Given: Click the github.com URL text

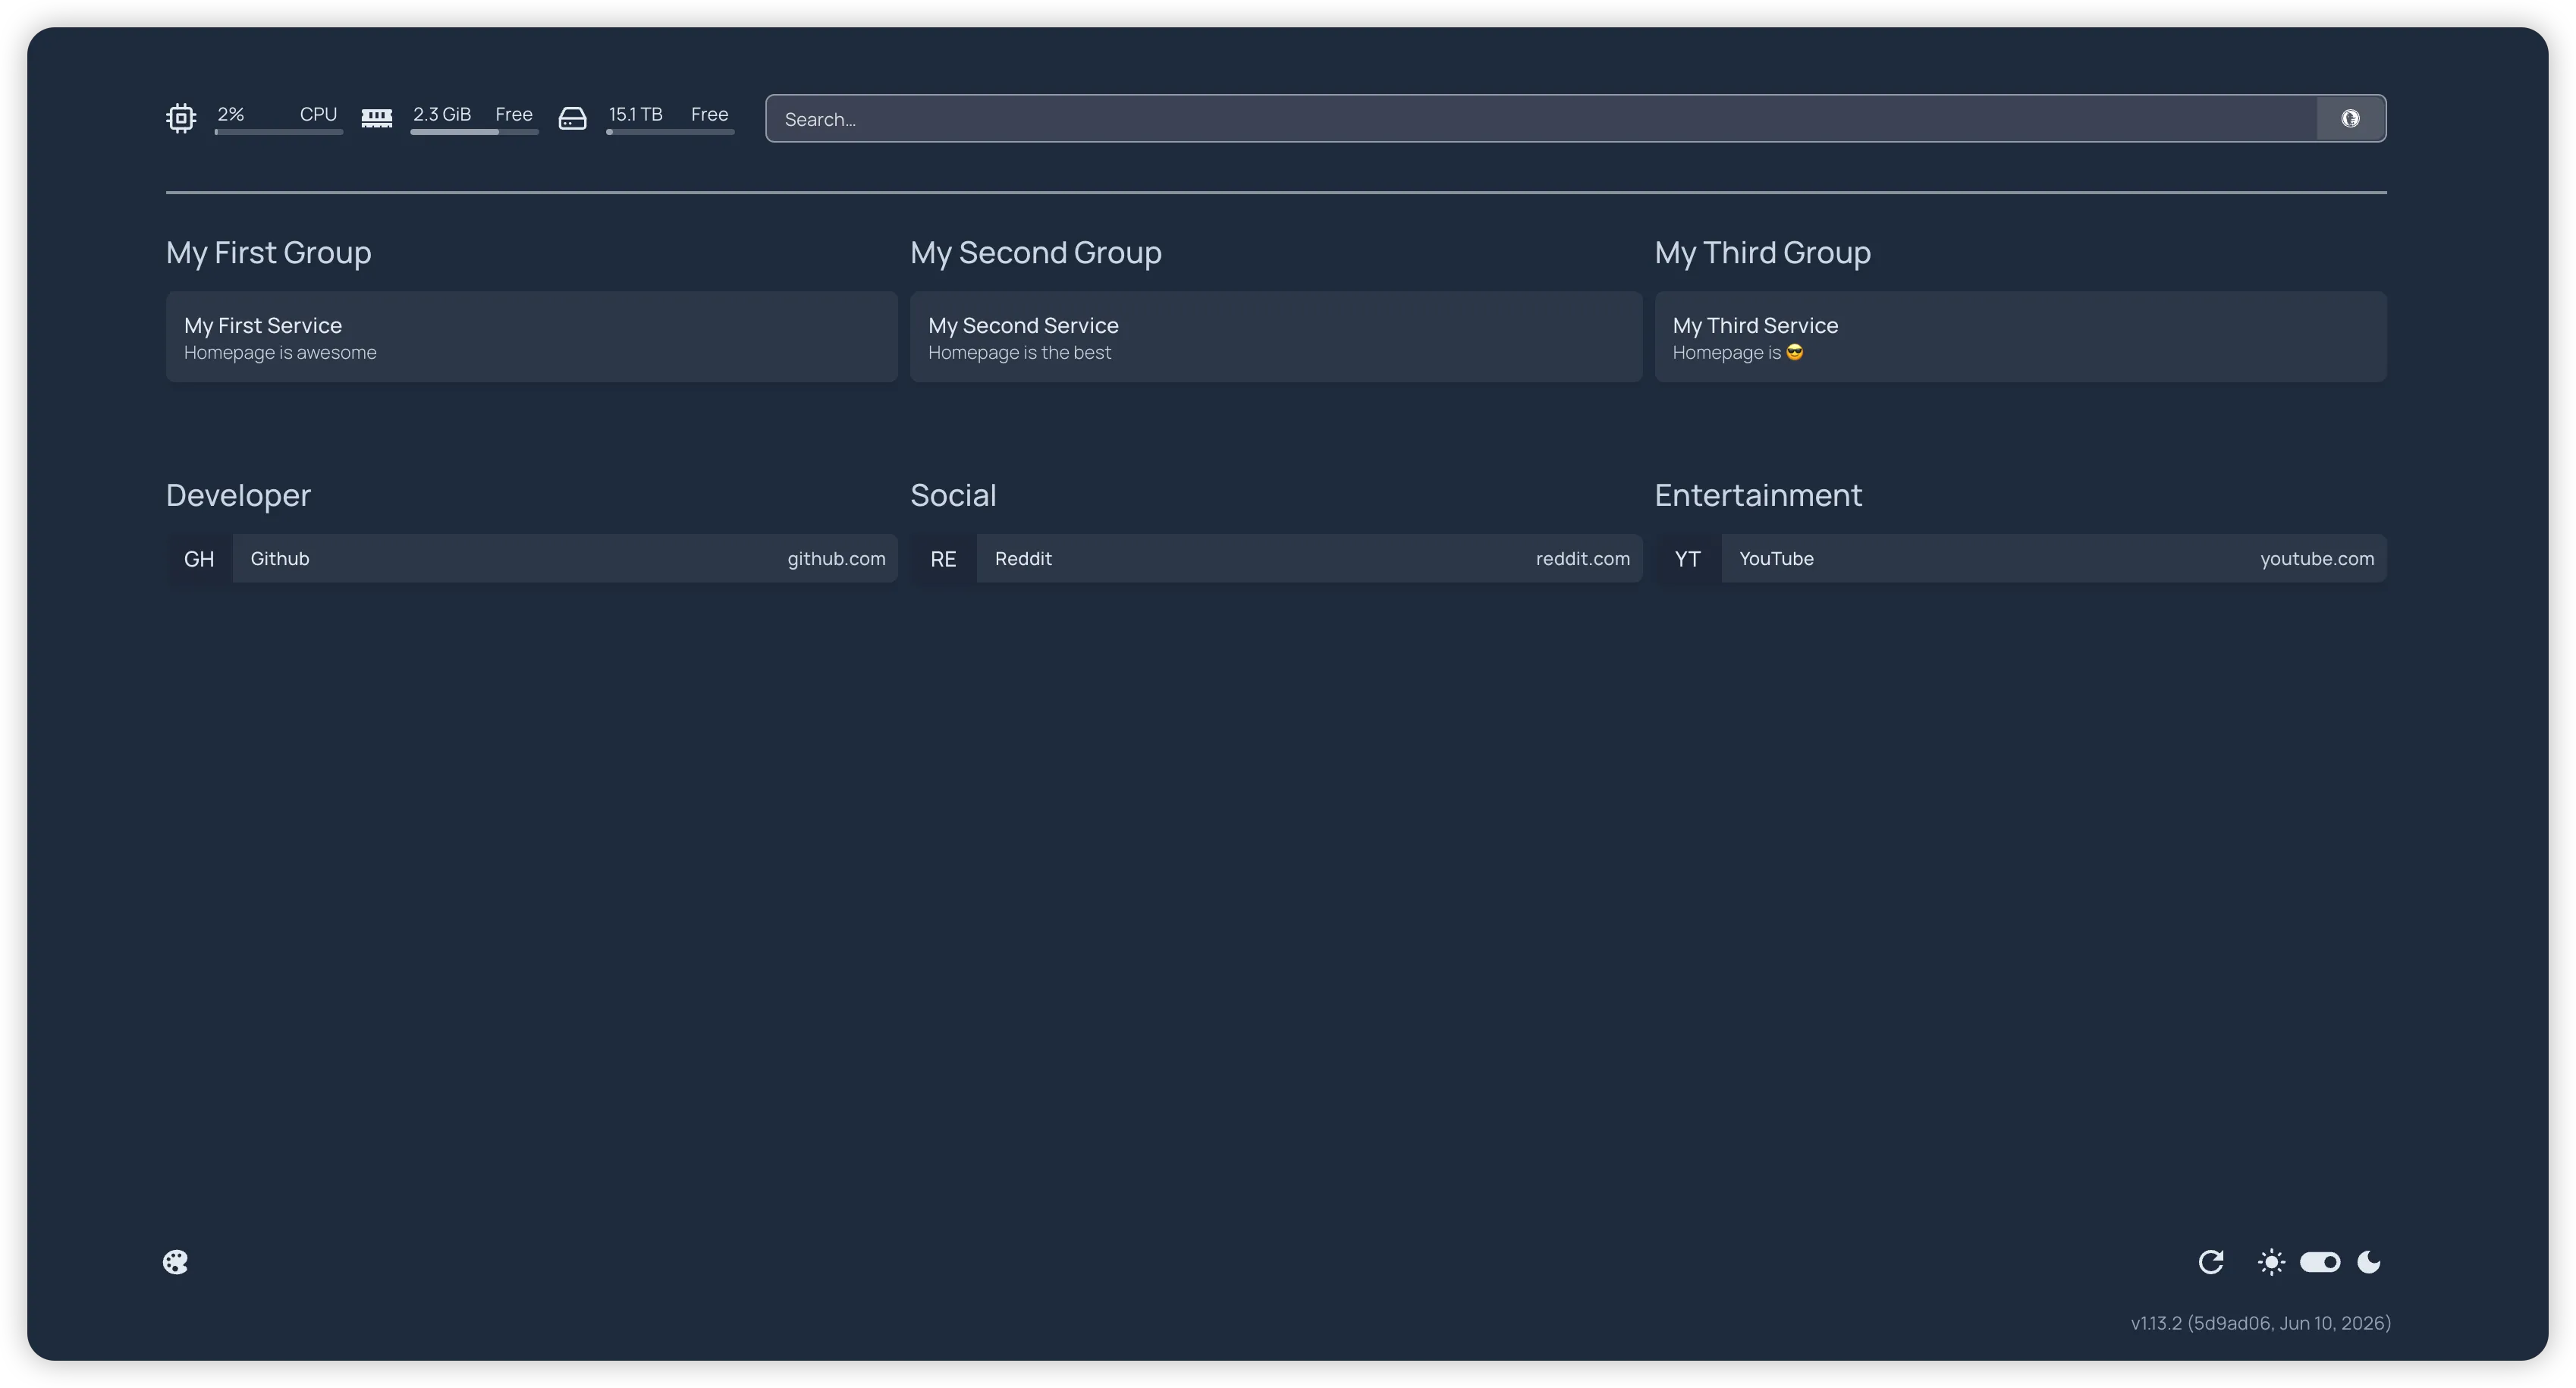Looking at the screenshot, I should pyautogui.click(x=836, y=558).
